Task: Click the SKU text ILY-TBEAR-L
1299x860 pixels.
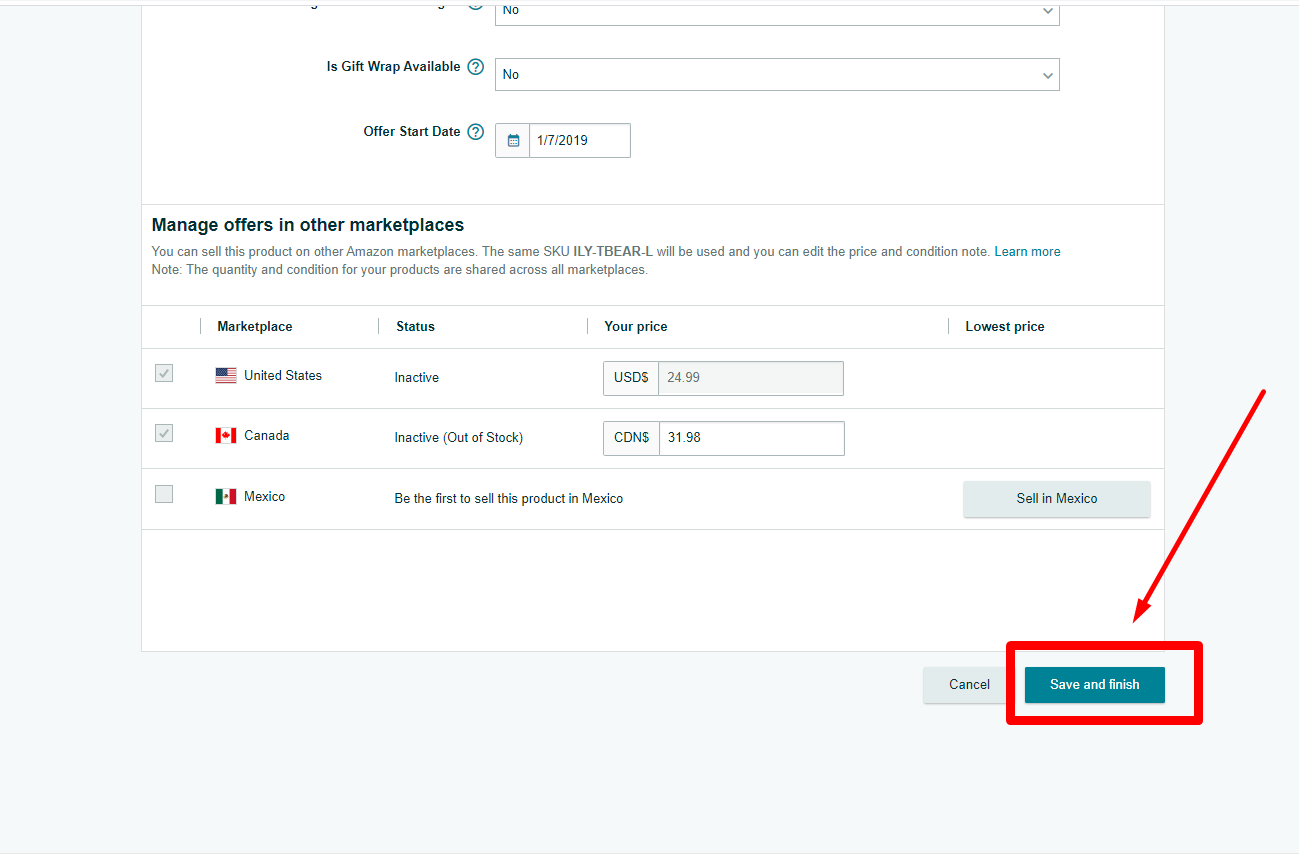Action: tap(613, 252)
